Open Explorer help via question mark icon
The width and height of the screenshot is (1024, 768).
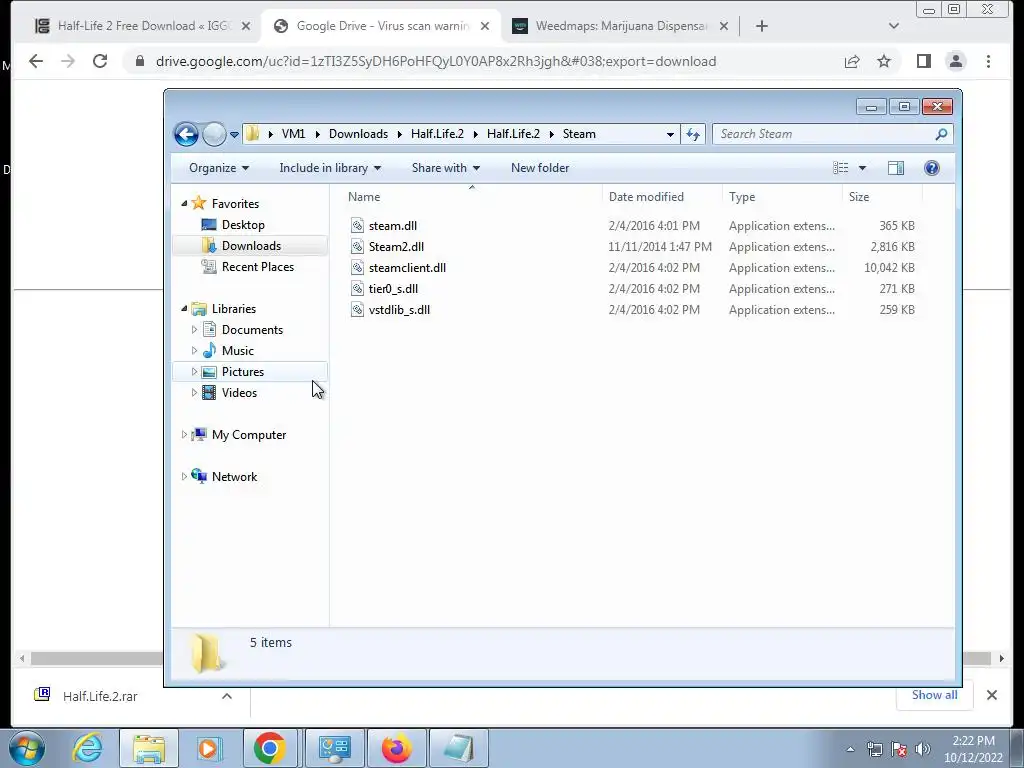(x=932, y=168)
